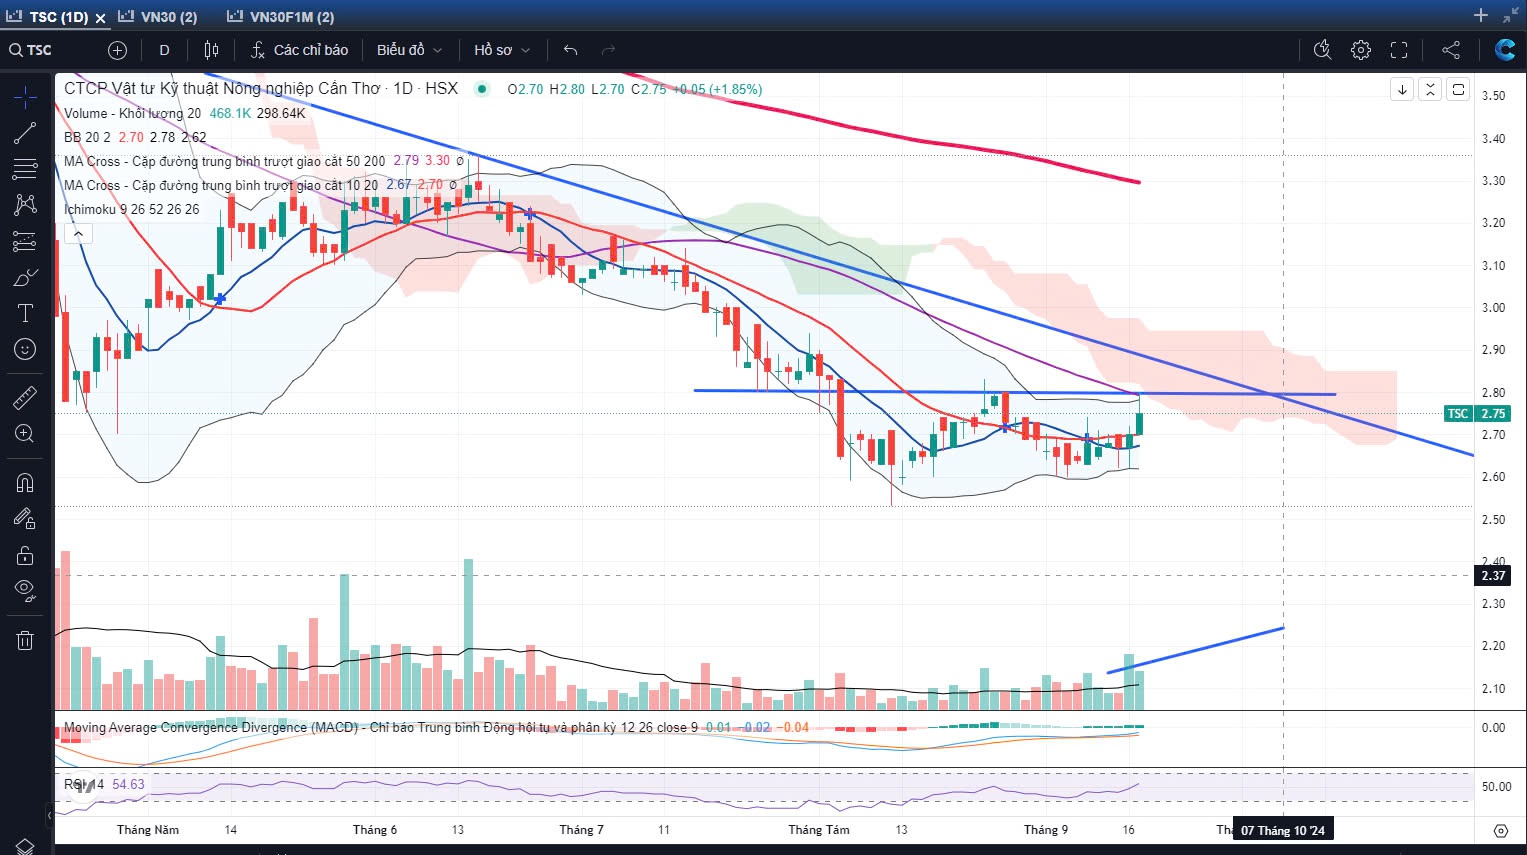1527x855 pixels.
Task: Open time axis settings target icon
Action: 1500,831
